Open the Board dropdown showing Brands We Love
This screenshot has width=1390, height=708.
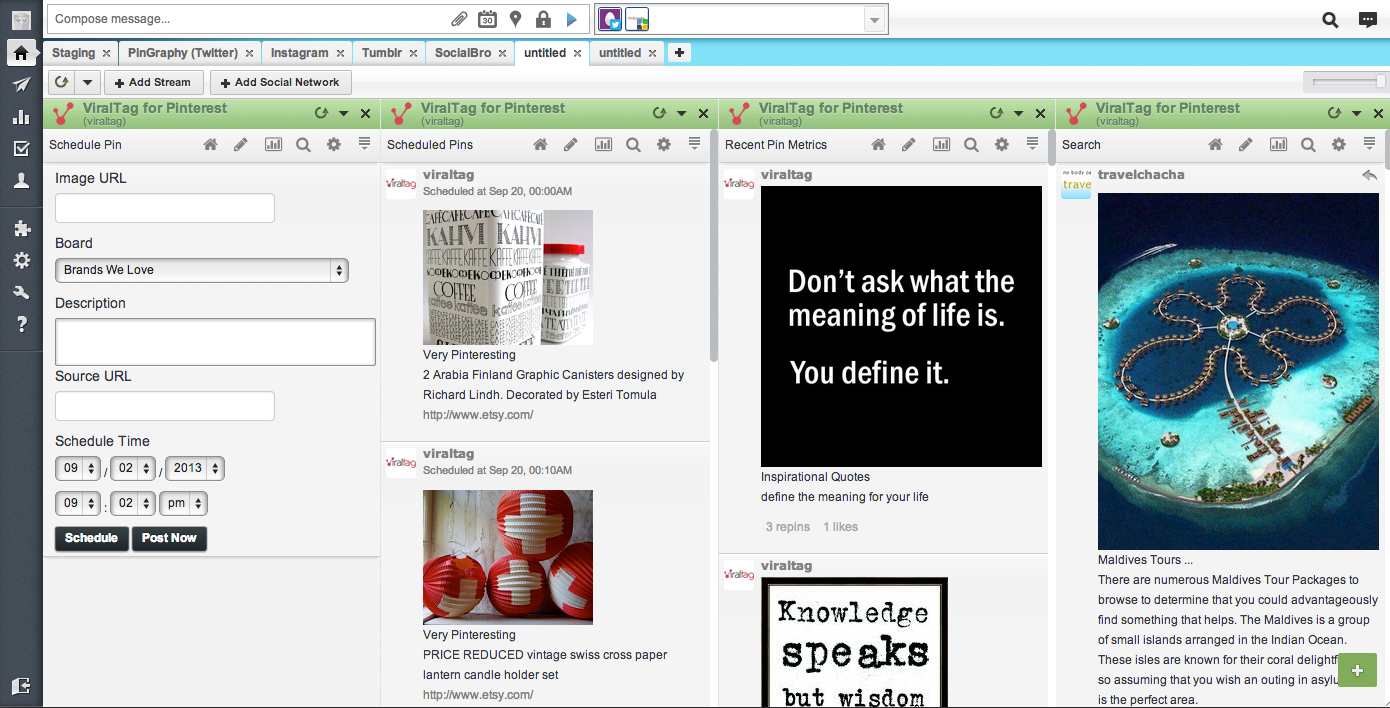point(201,270)
